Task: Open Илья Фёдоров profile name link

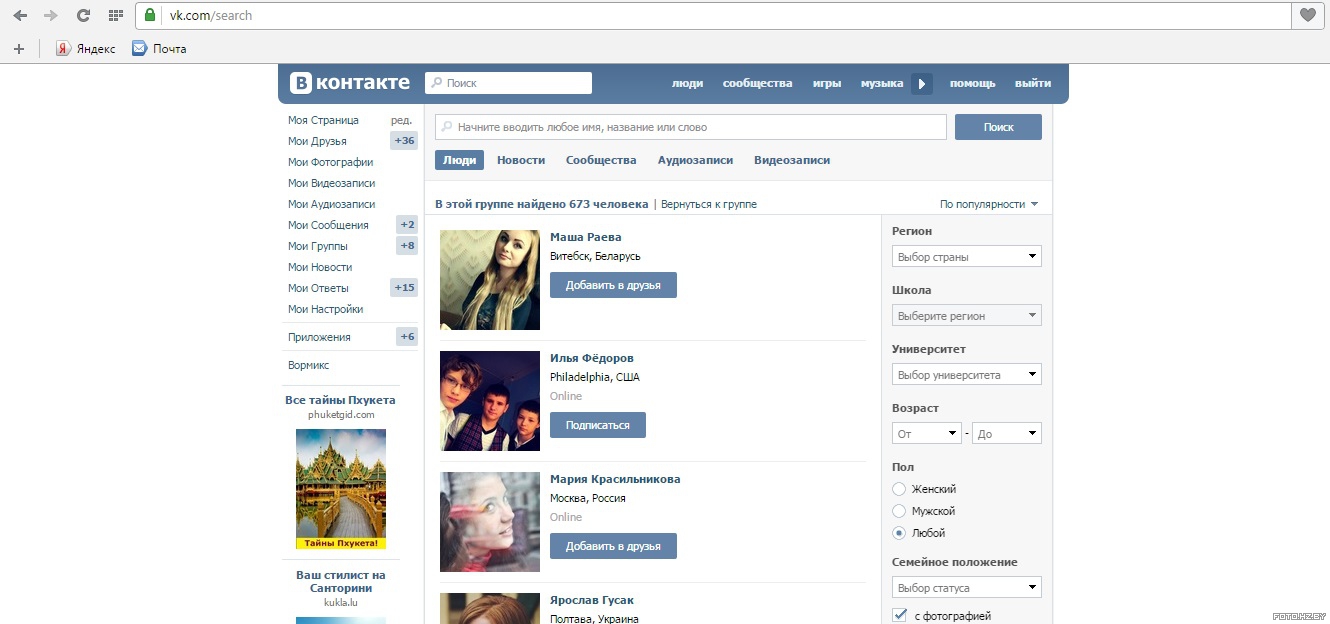Action: click(592, 358)
